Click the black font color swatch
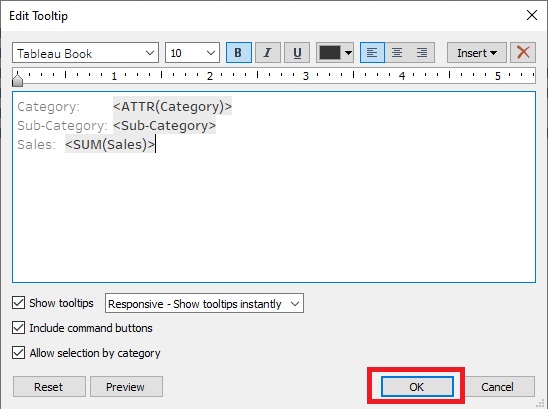Screen dimensions: 548x409 (330, 53)
